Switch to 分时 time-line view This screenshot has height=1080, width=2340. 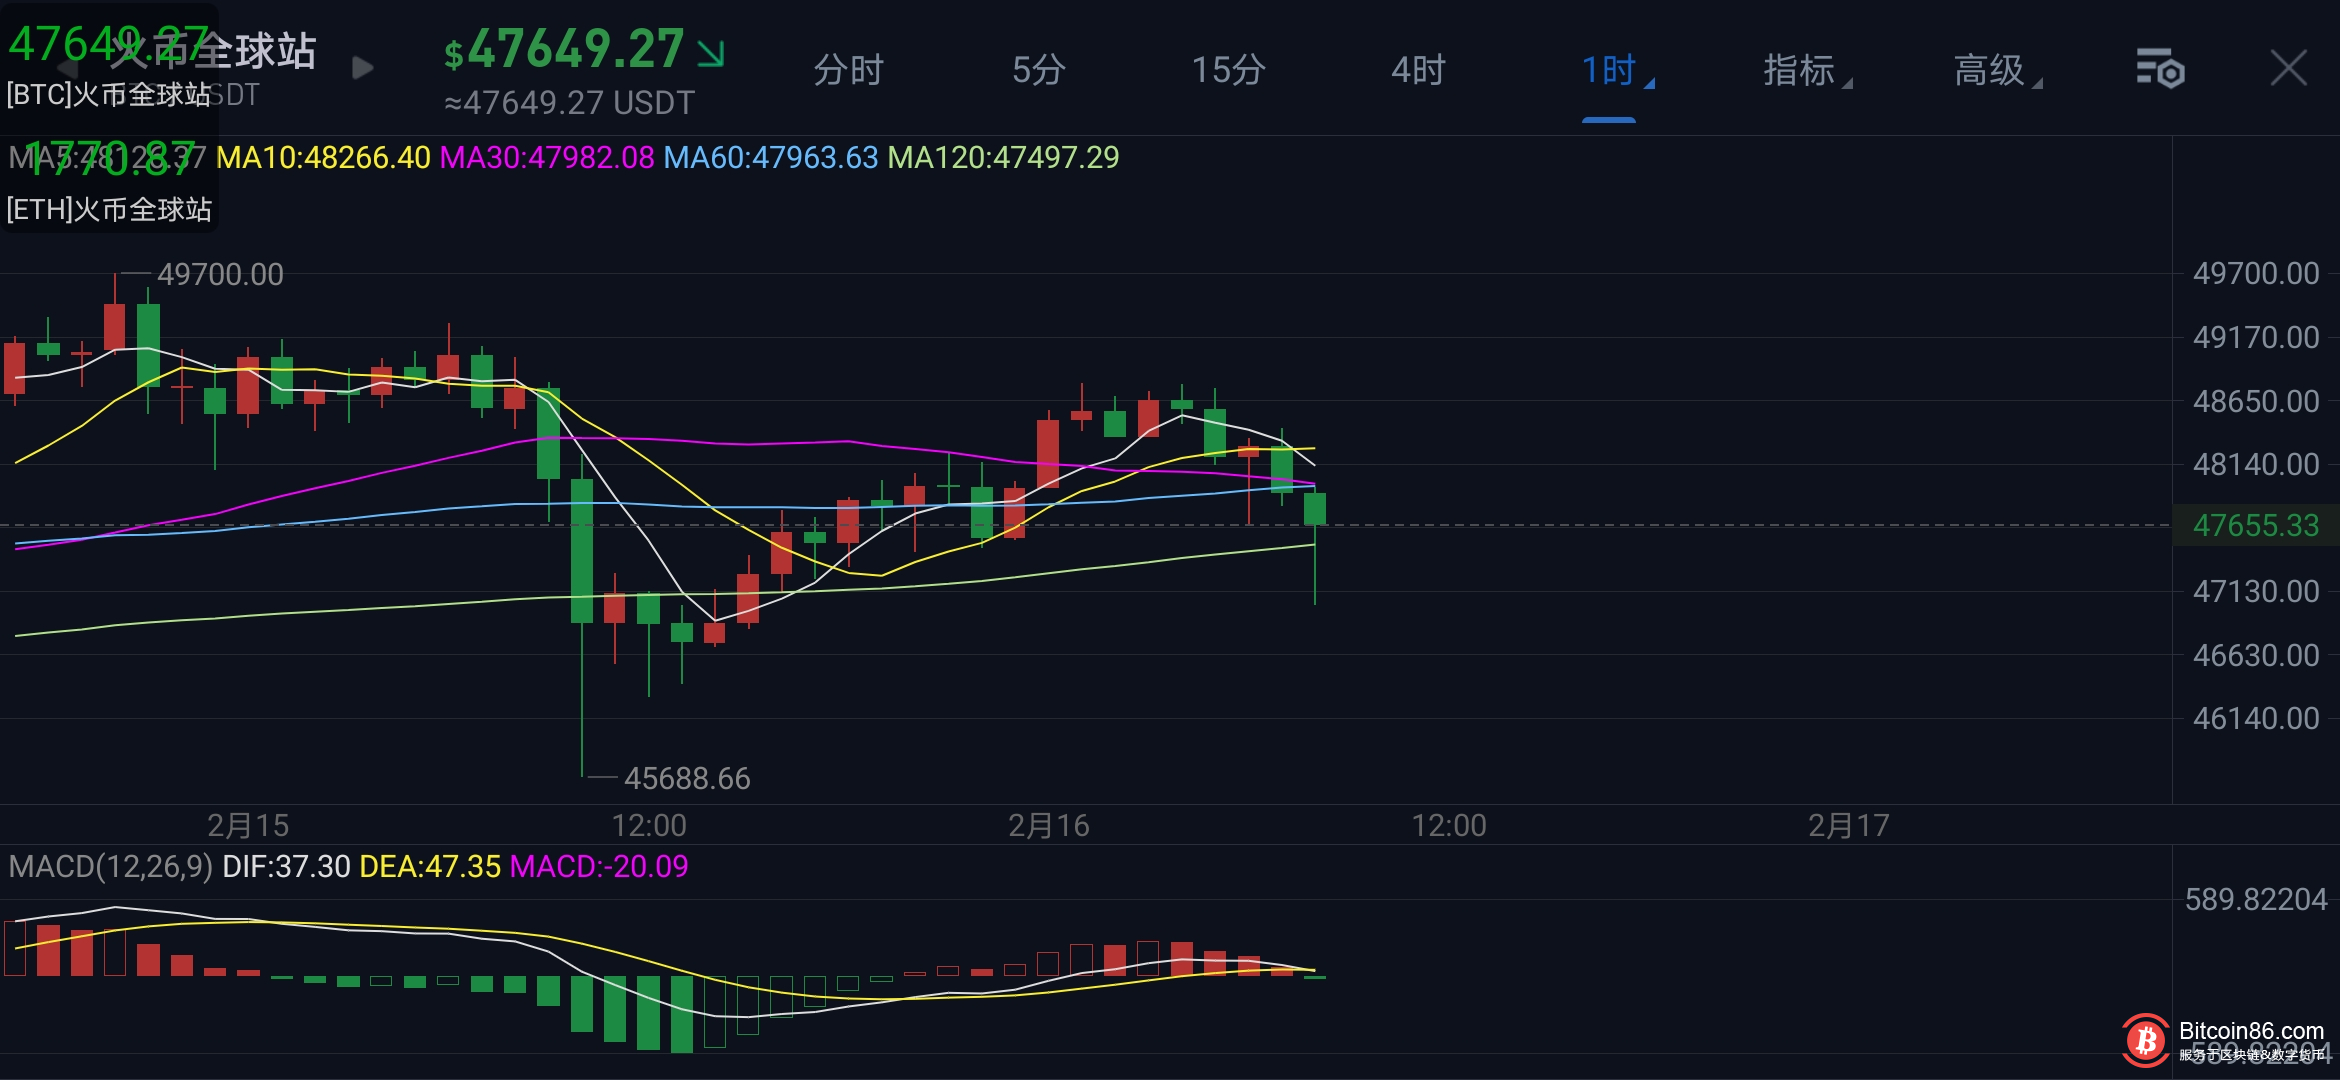coord(848,70)
